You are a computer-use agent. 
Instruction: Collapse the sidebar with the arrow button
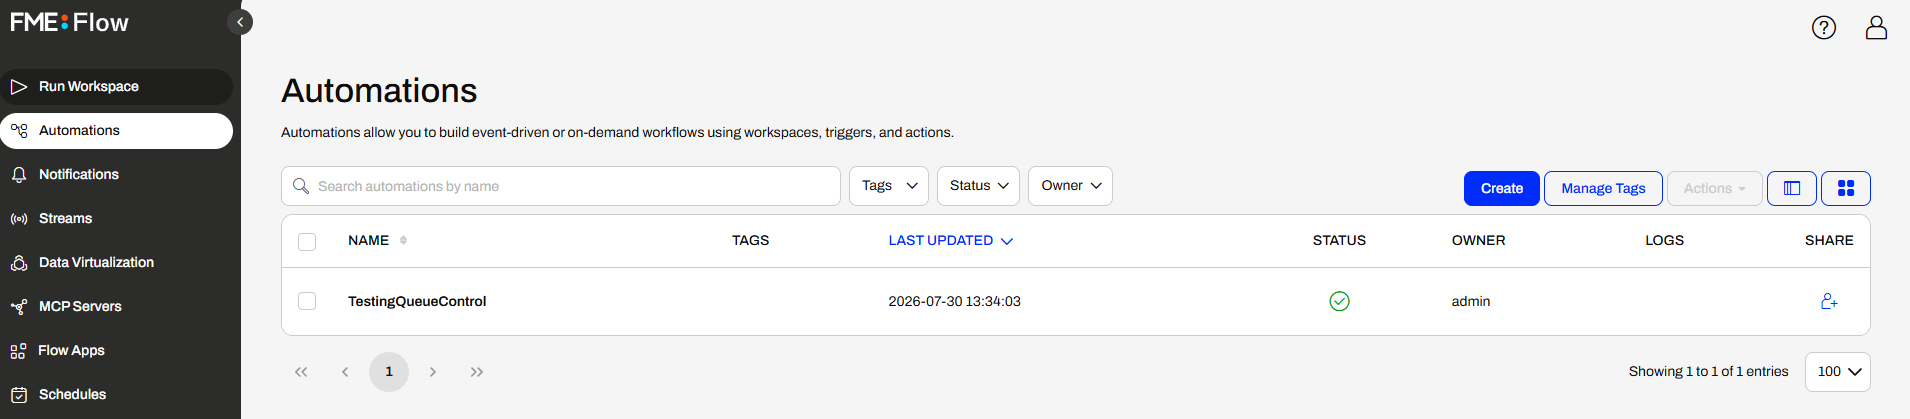240,22
